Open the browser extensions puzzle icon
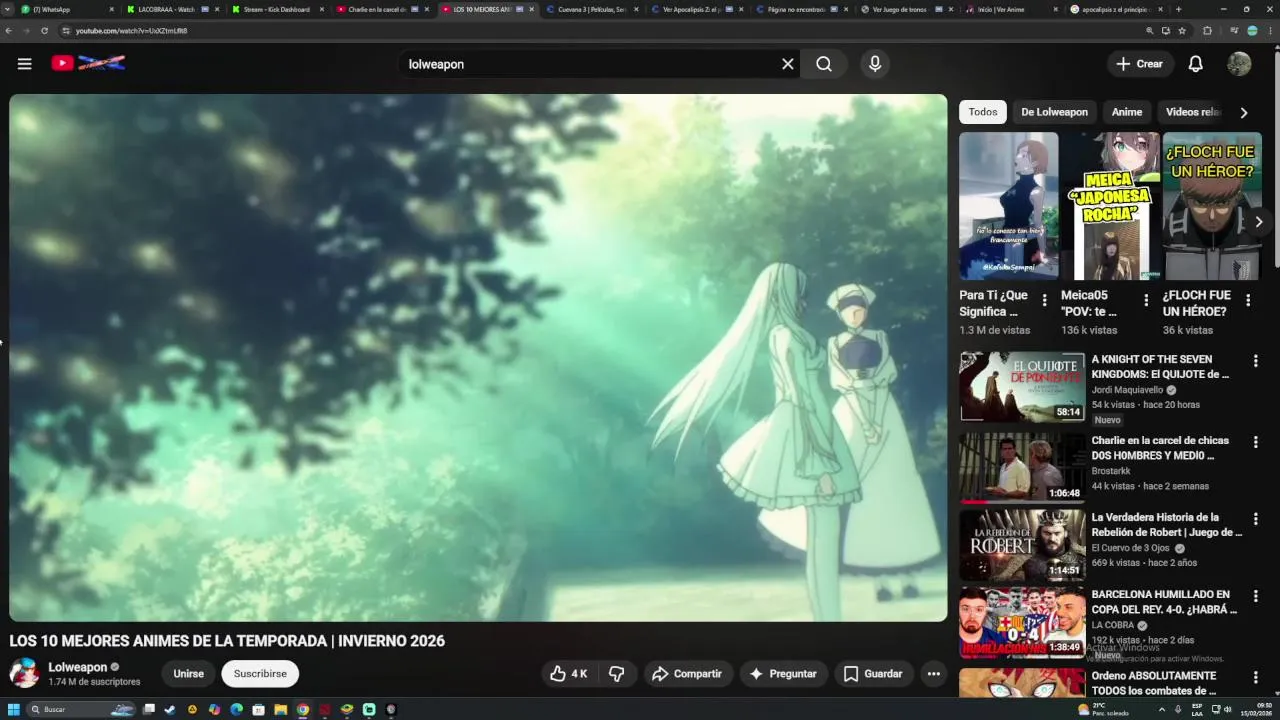 pos(1207,31)
